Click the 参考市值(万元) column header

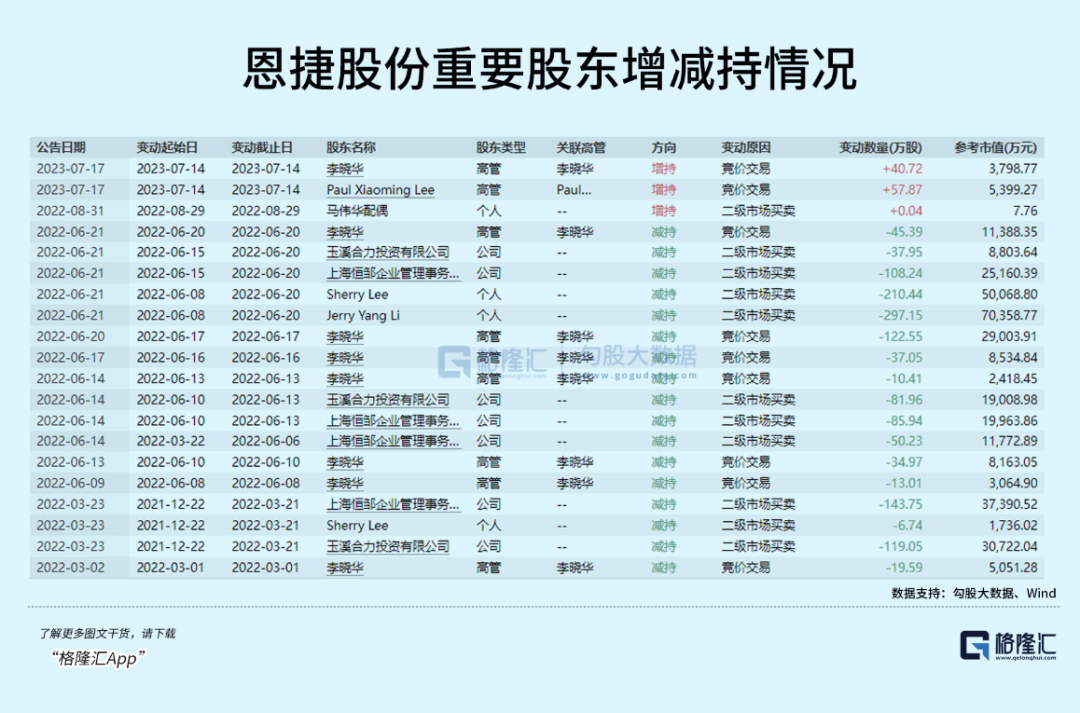click(995, 147)
